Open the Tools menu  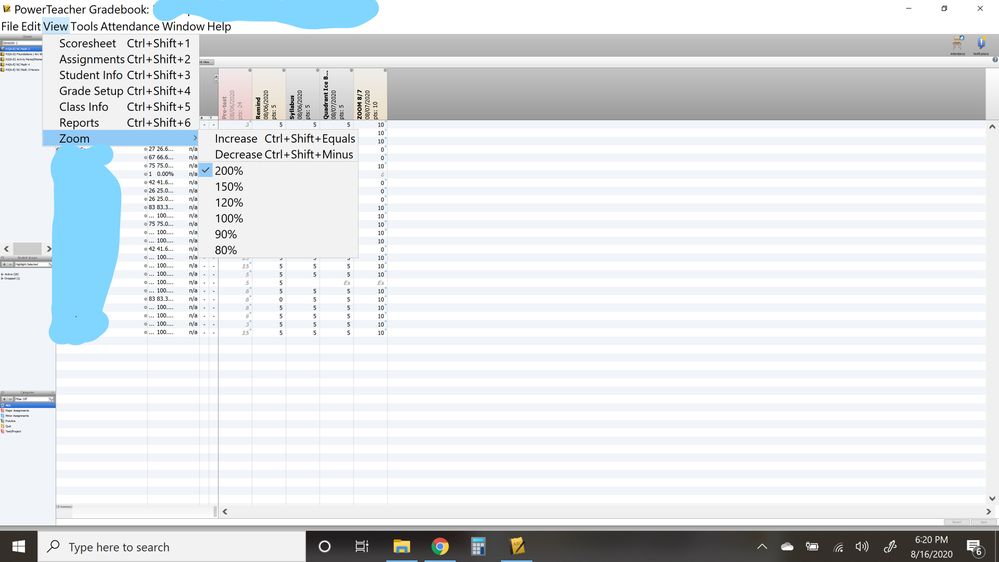pyautogui.click(x=84, y=26)
